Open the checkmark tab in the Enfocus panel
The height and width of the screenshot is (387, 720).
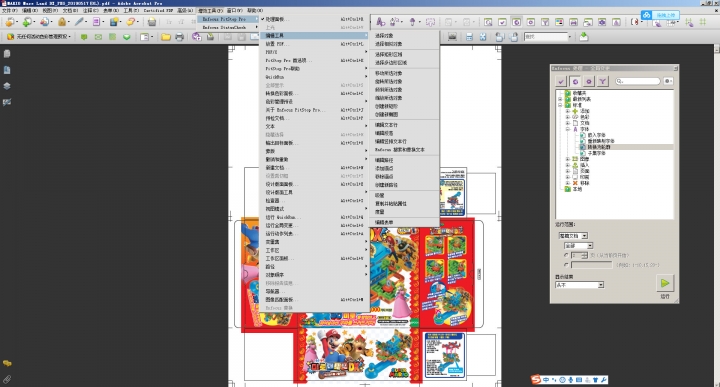[561, 81]
